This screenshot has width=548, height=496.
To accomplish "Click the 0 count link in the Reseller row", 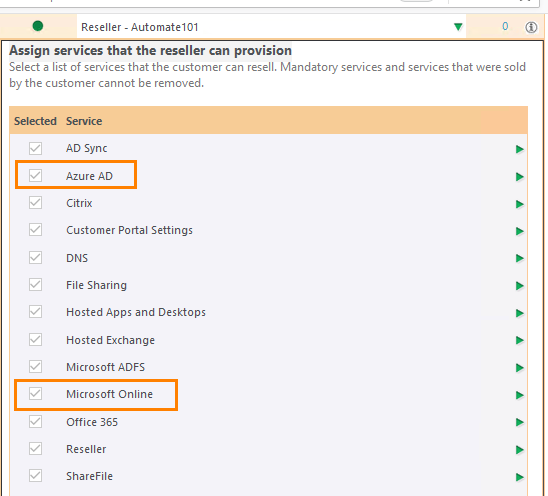I will (x=505, y=26).
